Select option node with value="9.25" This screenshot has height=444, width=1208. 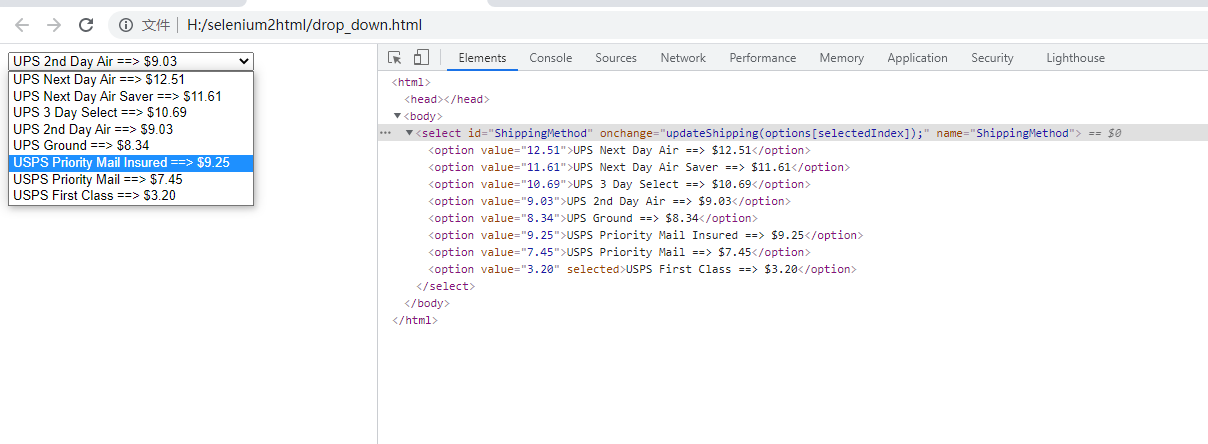643,235
